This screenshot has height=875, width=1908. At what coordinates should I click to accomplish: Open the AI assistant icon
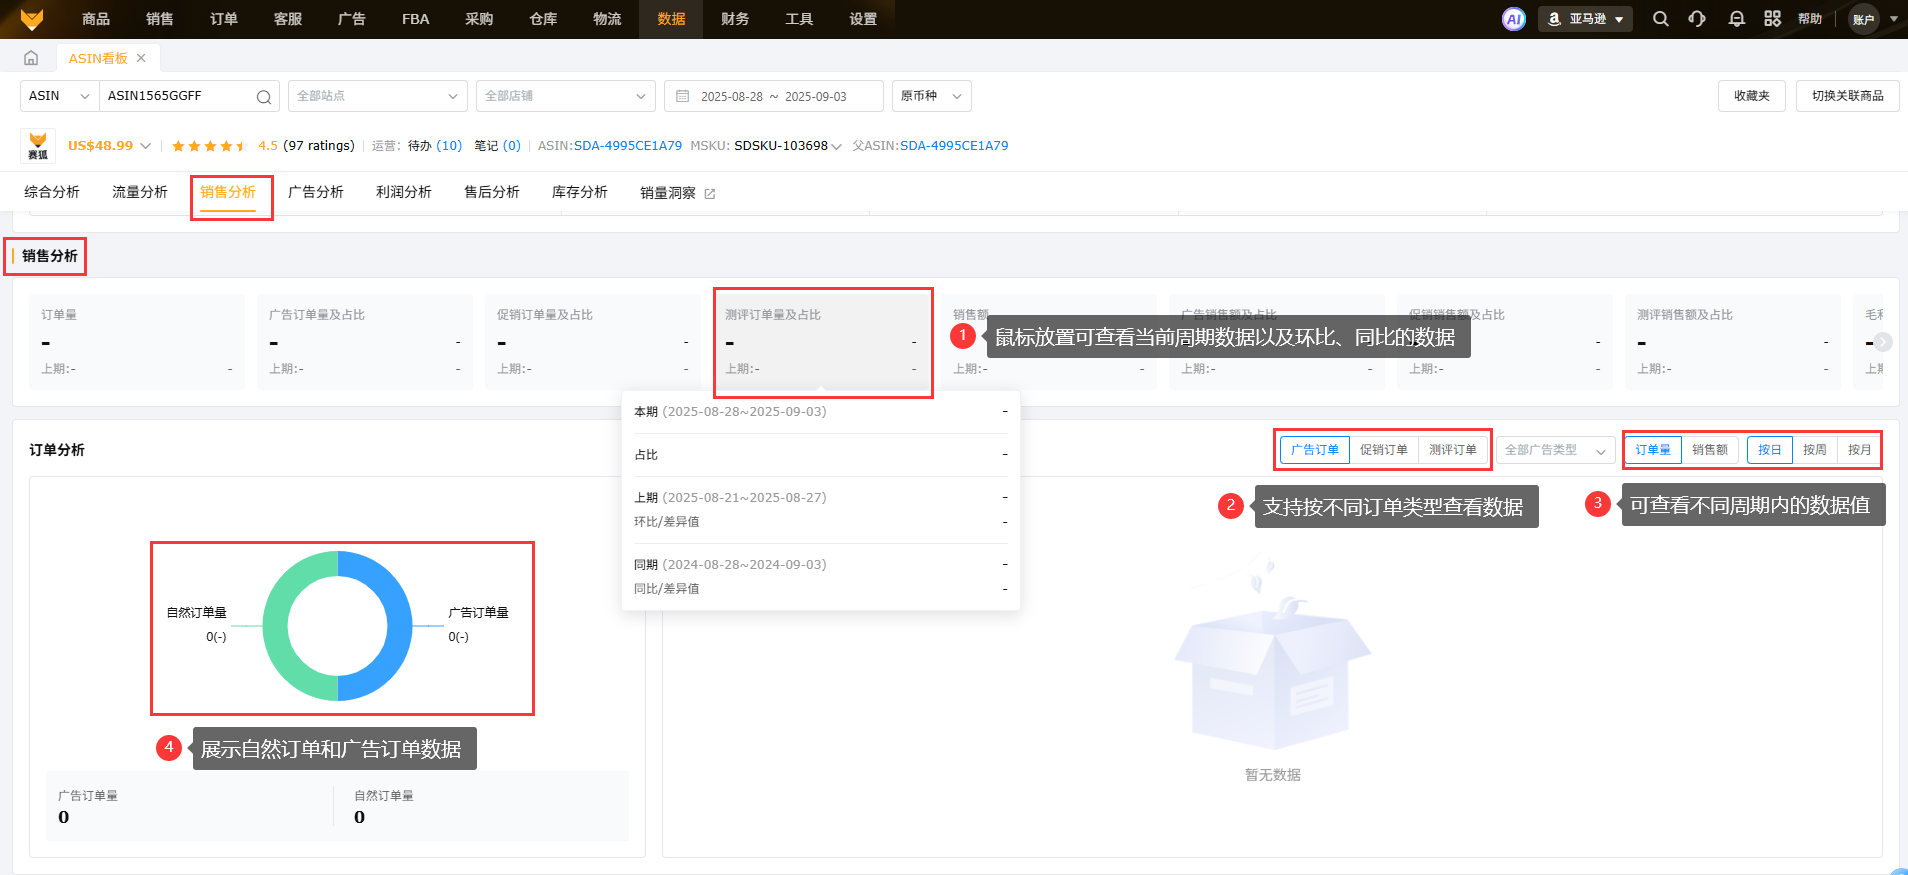[1514, 19]
